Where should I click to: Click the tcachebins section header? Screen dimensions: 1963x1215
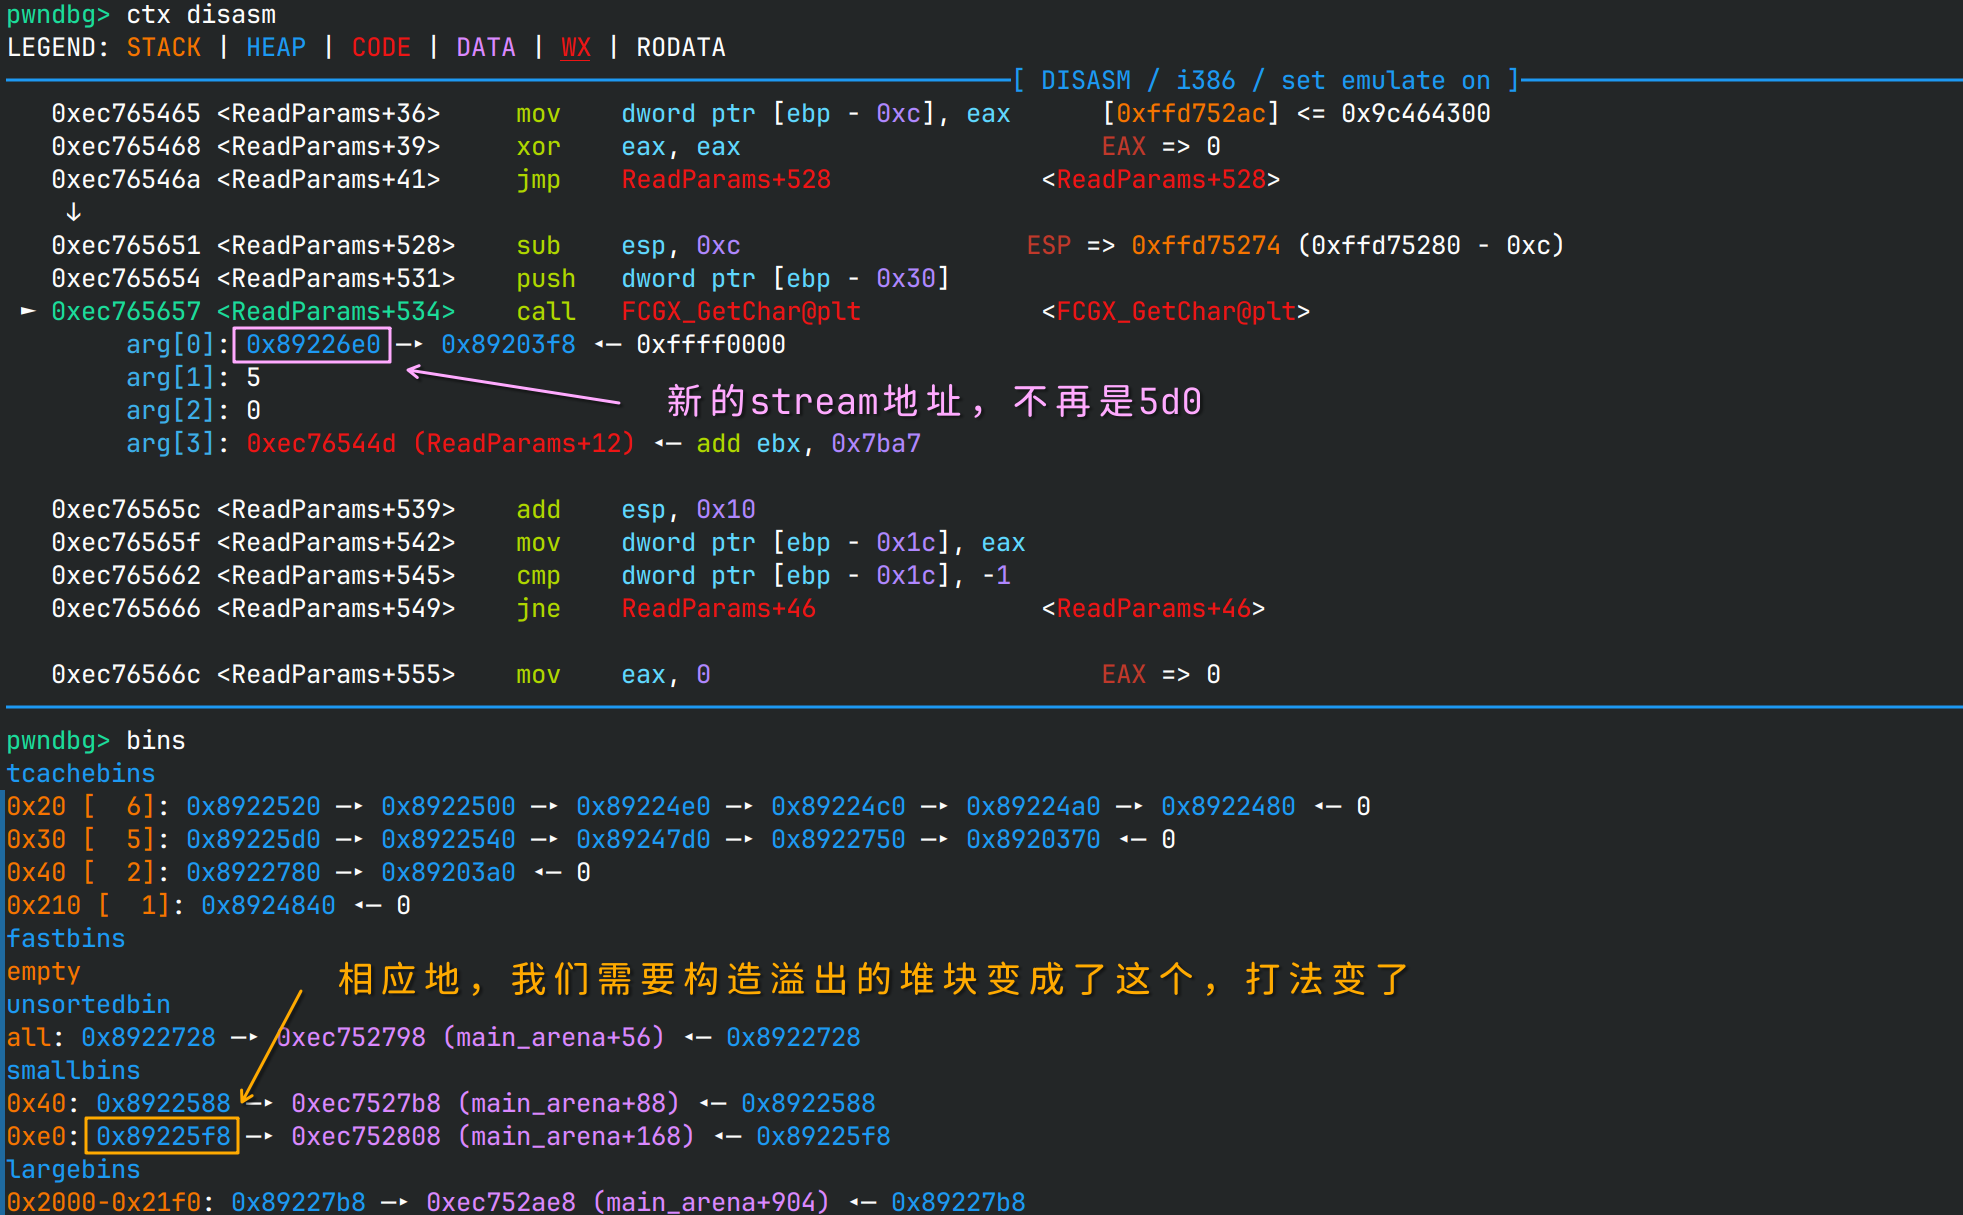pos(80,773)
